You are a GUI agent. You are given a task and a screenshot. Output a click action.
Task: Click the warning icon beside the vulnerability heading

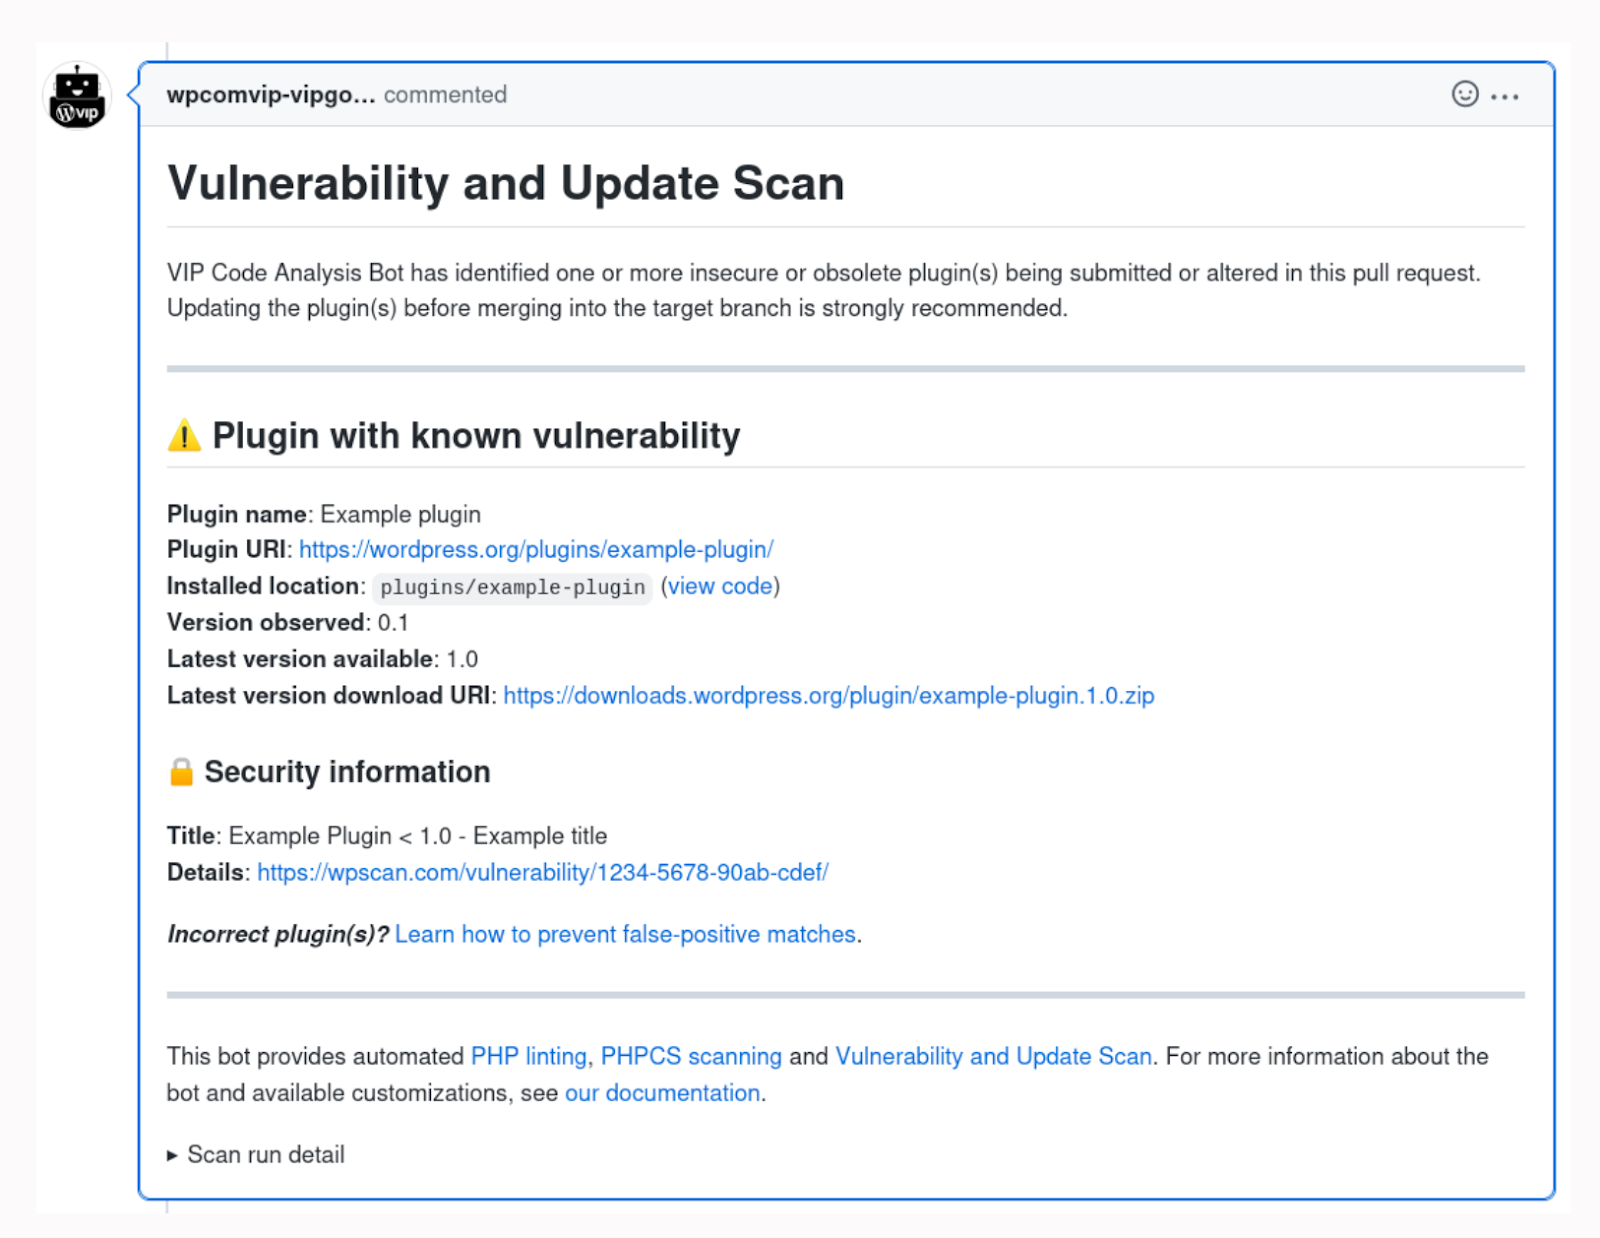183,435
